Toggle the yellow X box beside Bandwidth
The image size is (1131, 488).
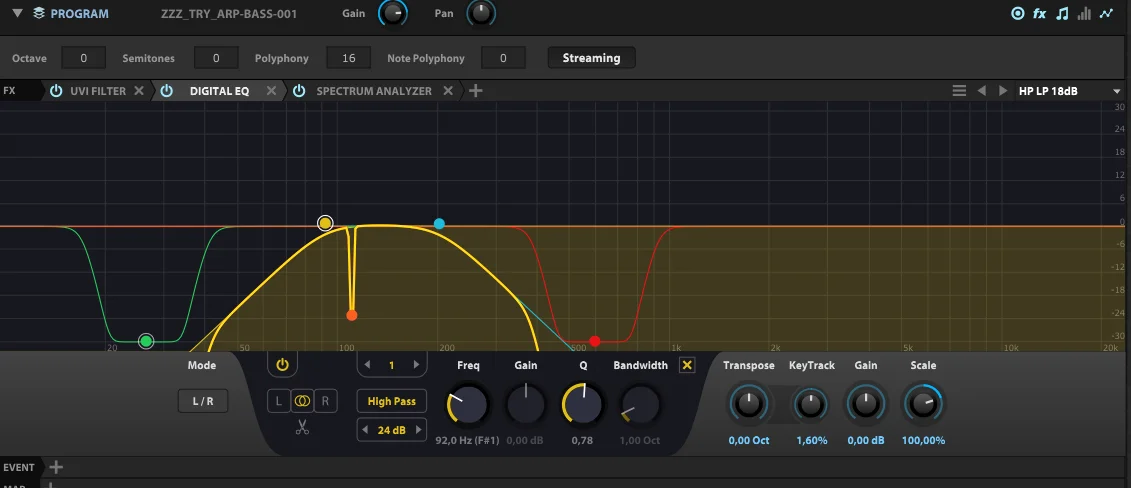tap(687, 365)
